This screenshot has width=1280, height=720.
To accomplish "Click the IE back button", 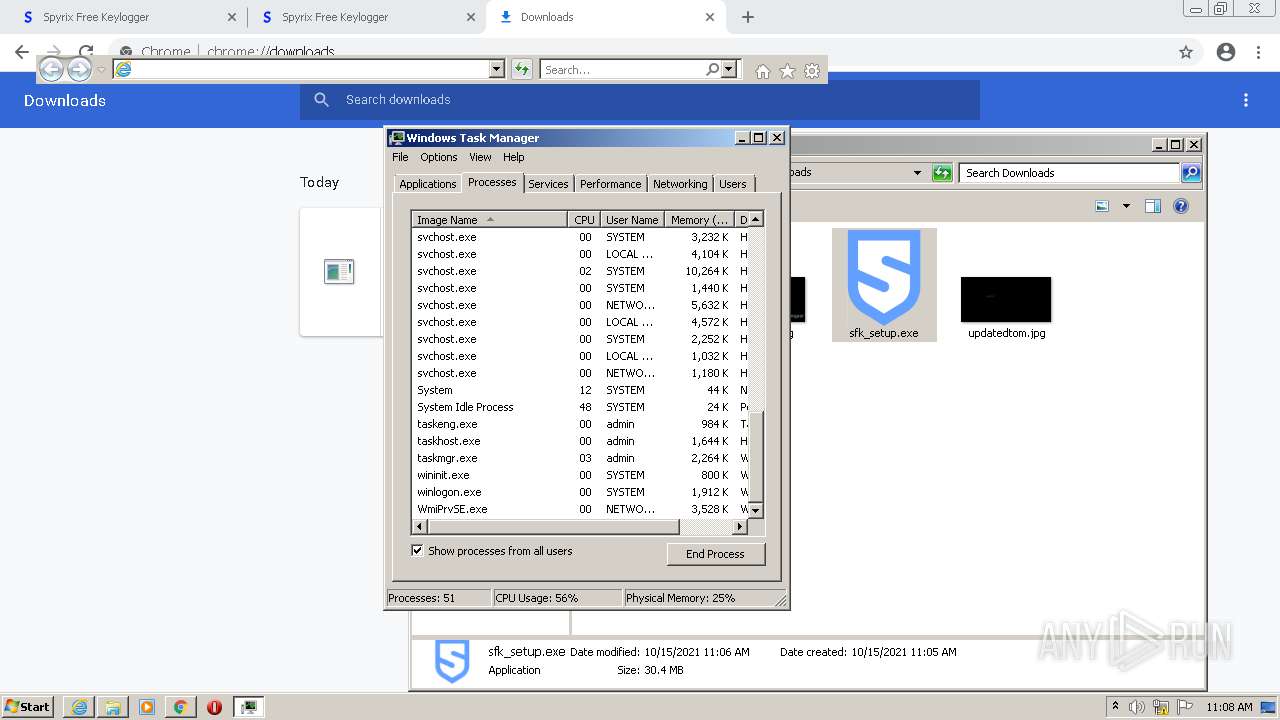I will coord(51,69).
